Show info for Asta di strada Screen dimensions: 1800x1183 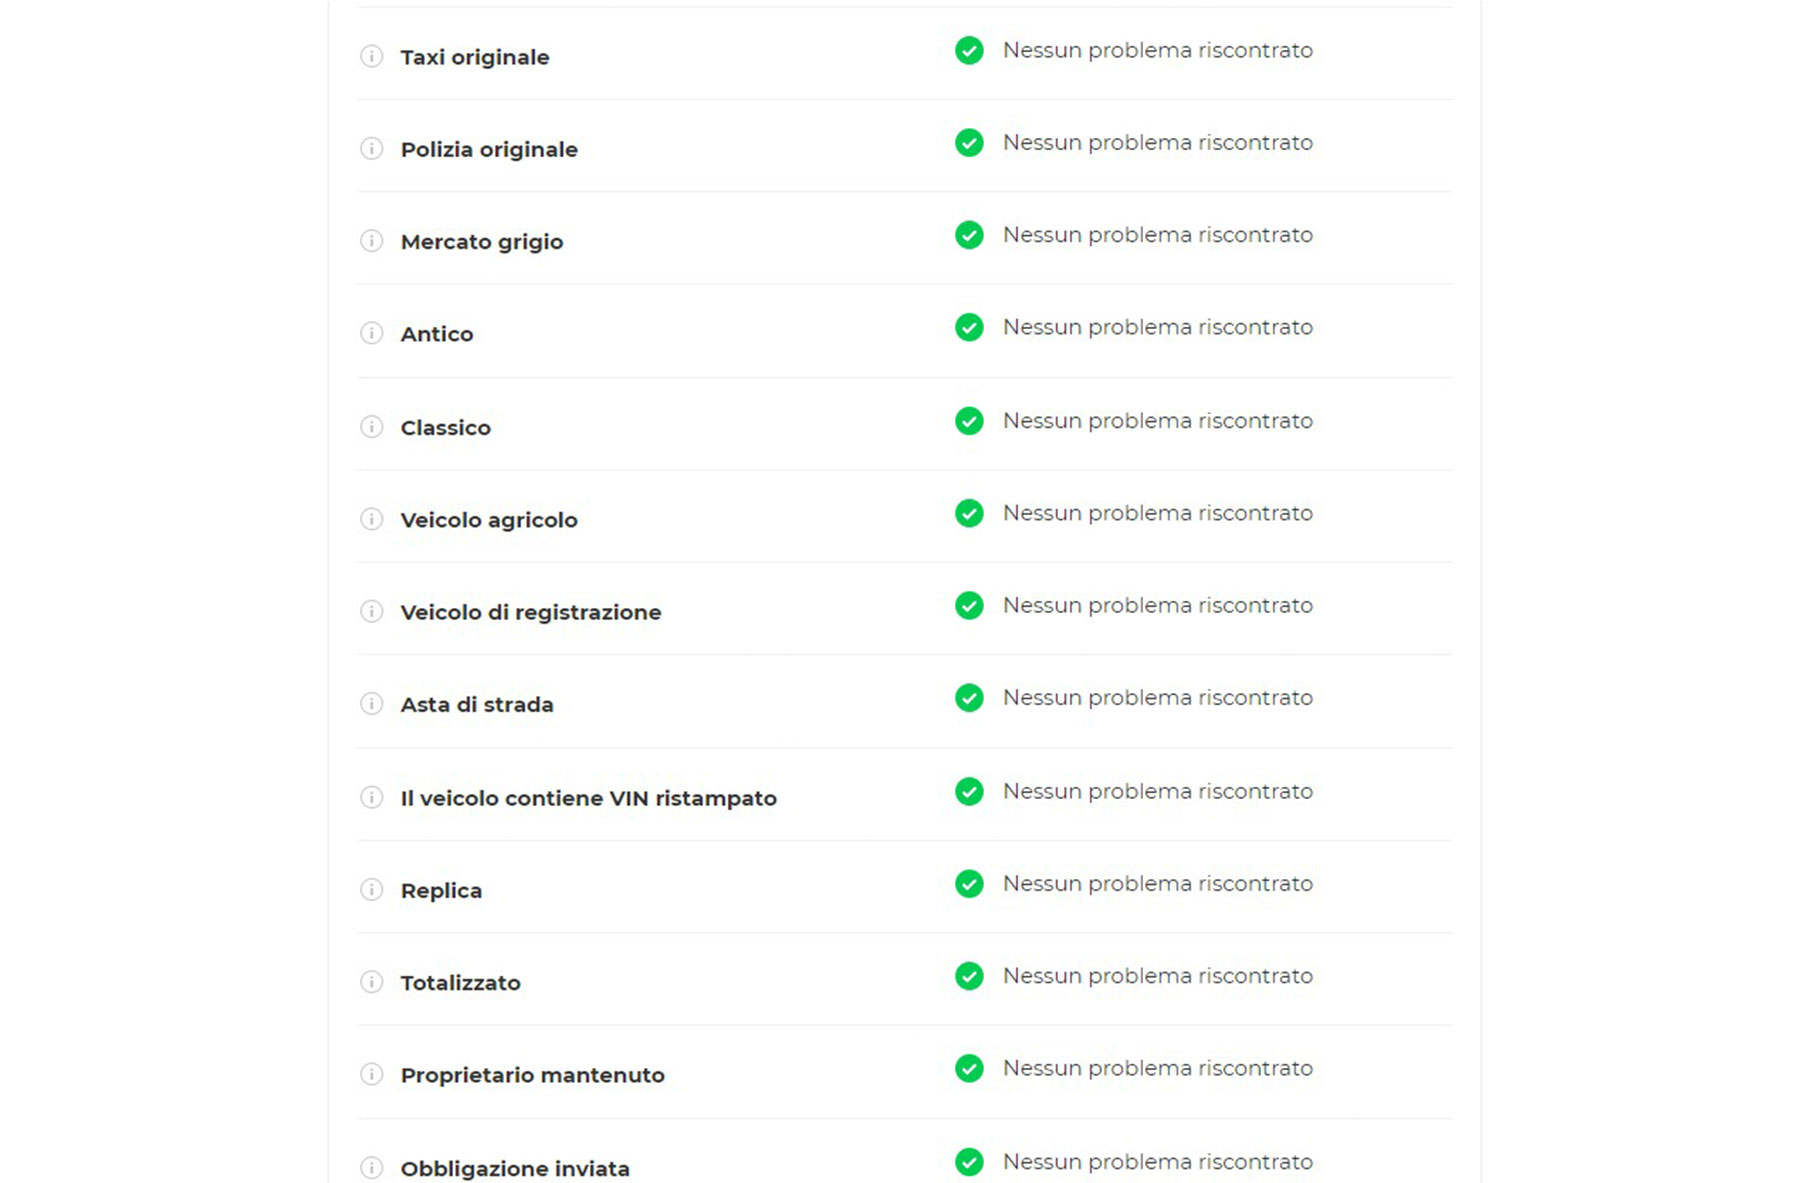point(371,704)
